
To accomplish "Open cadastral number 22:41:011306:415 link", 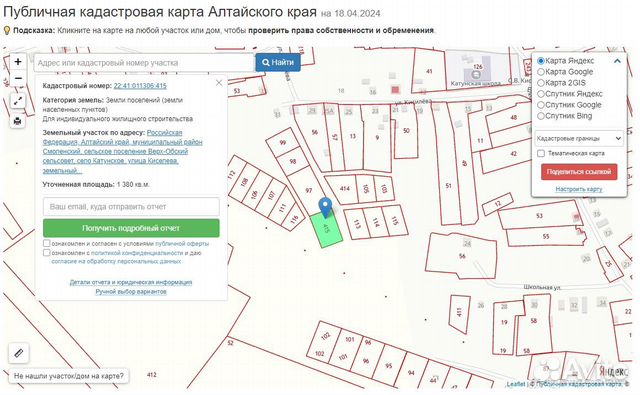I will pyautogui.click(x=140, y=86).
